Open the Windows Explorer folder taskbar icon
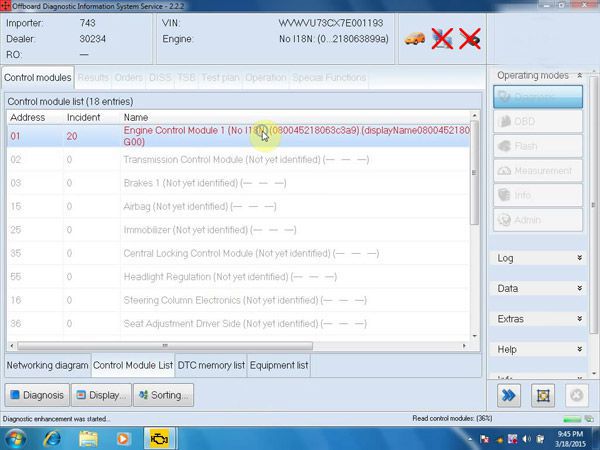The height and width of the screenshot is (450, 600). pos(88,439)
